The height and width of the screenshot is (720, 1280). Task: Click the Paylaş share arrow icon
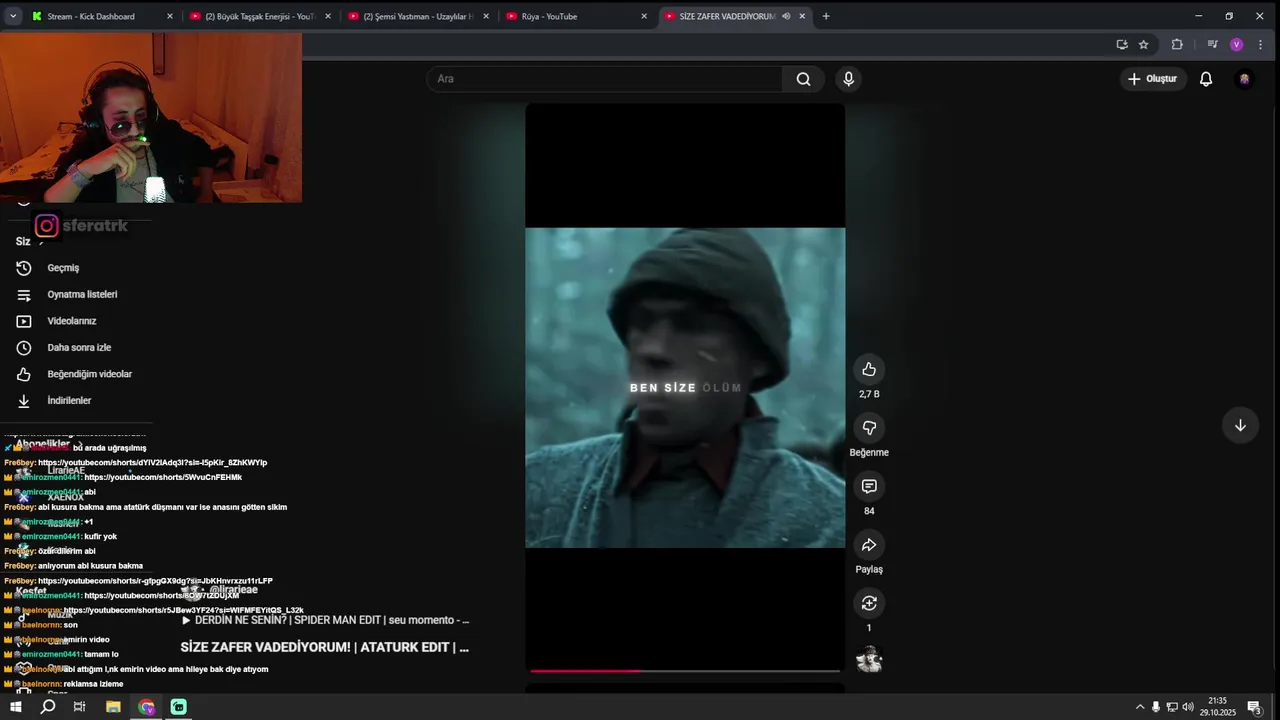(x=869, y=545)
